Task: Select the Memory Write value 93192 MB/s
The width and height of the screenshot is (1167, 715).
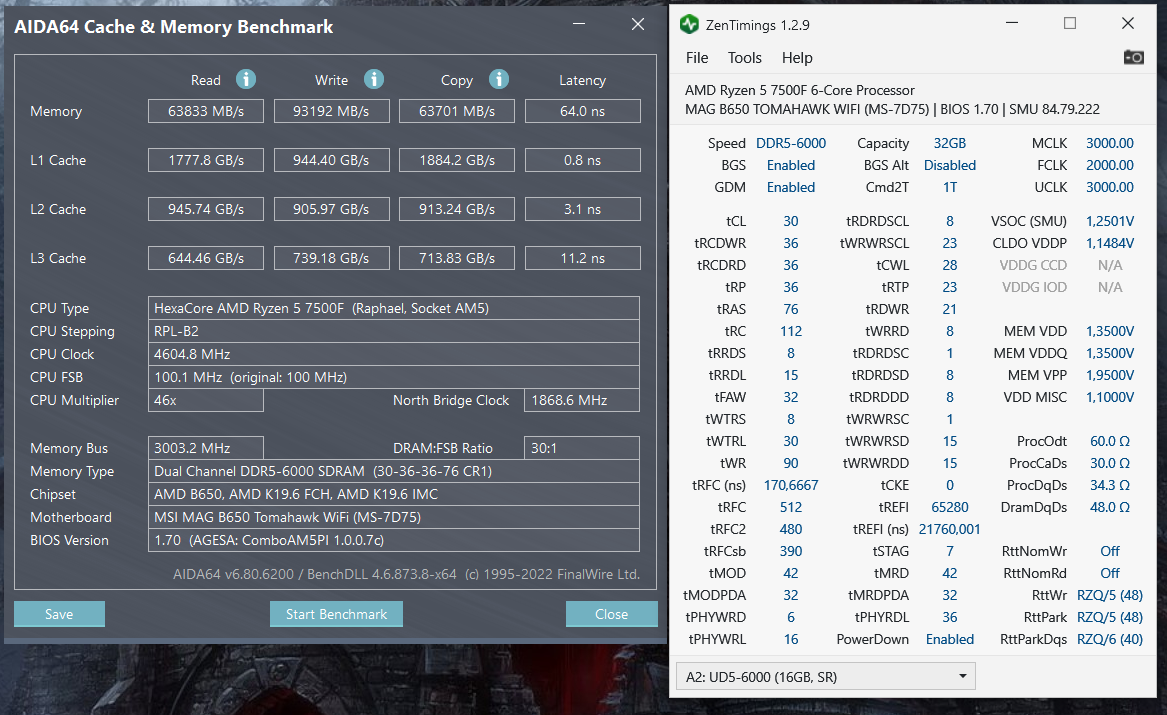Action: pyautogui.click(x=331, y=111)
